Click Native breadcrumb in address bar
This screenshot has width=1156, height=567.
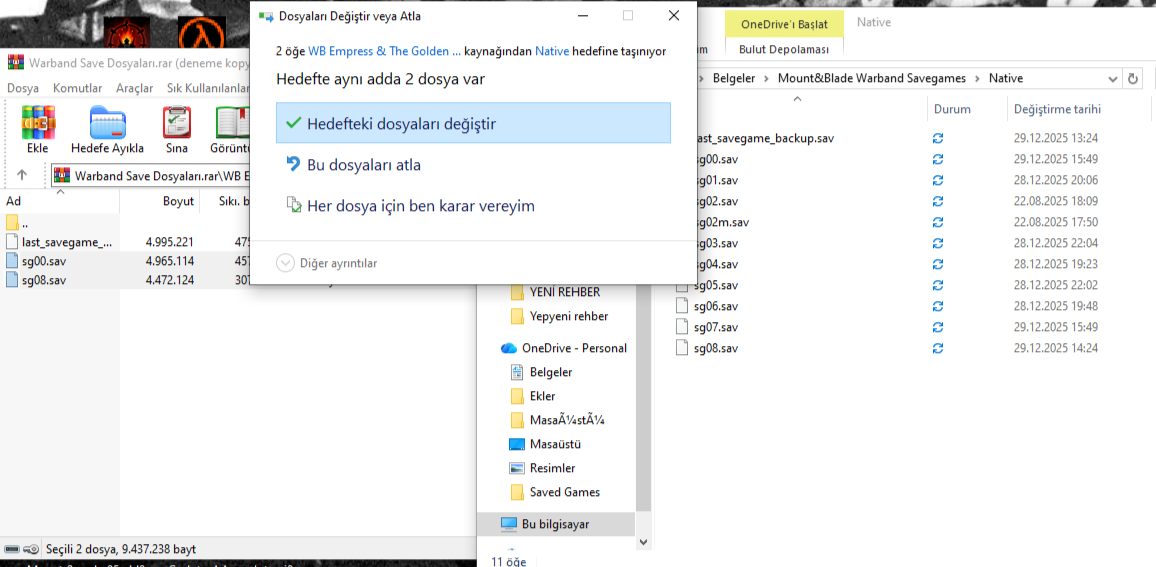[x=1006, y=78]
